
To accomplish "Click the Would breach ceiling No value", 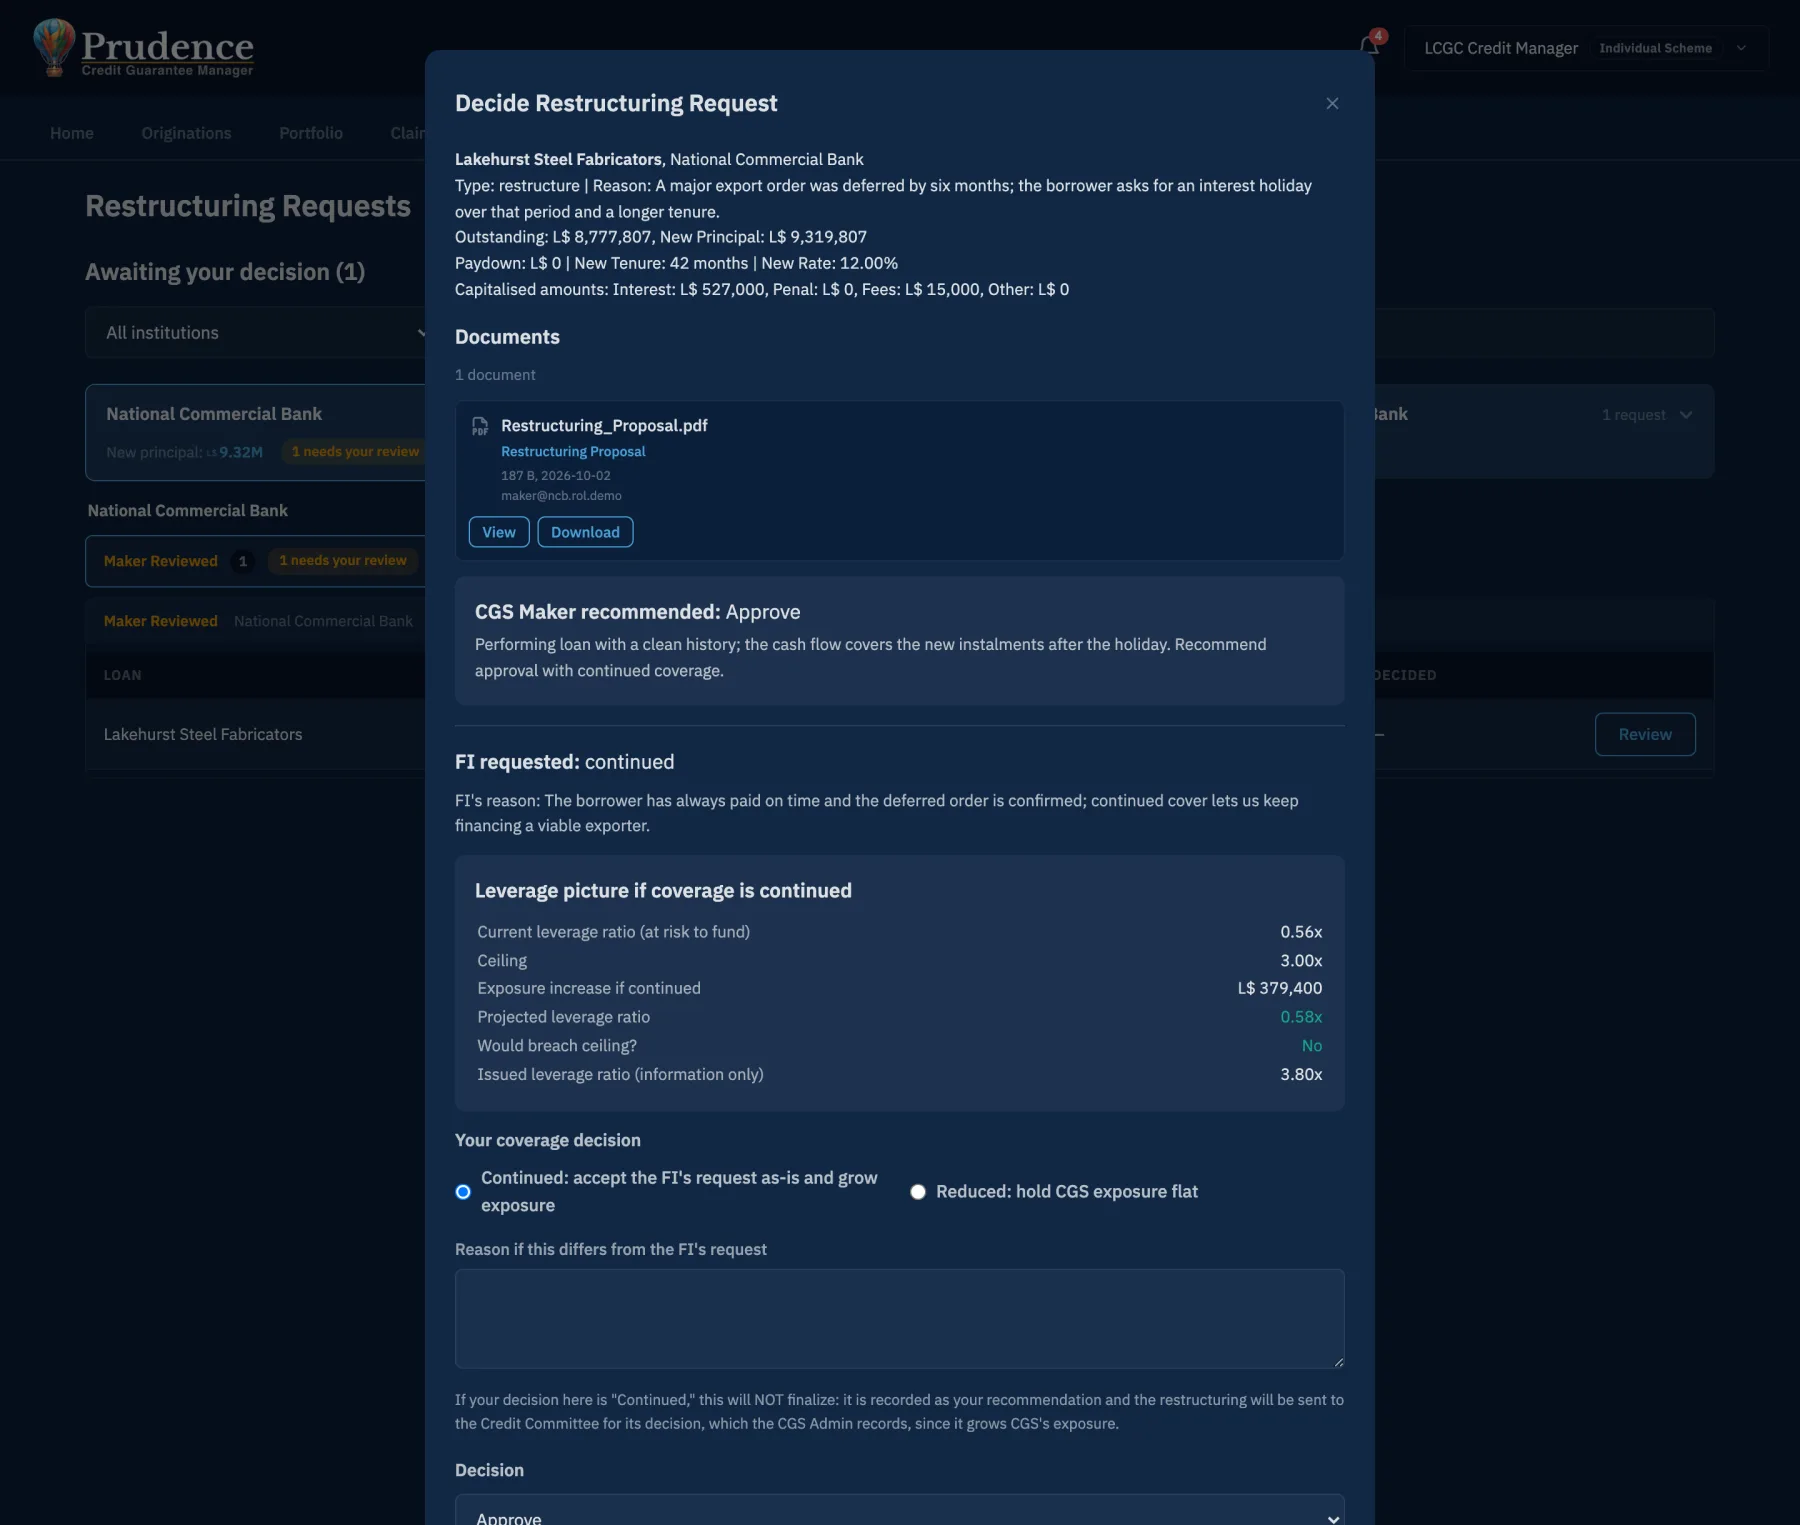I will (1312, 1046).
